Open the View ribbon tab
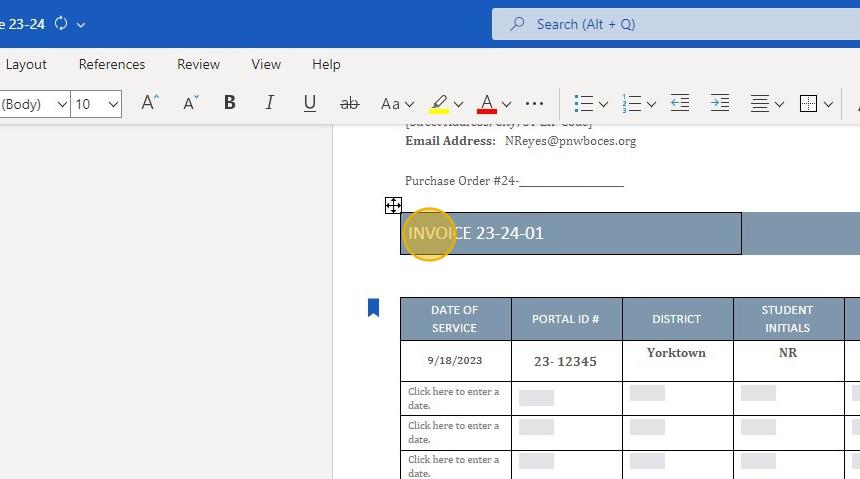This screenshot has height=479, width=860. click(266, 64)
